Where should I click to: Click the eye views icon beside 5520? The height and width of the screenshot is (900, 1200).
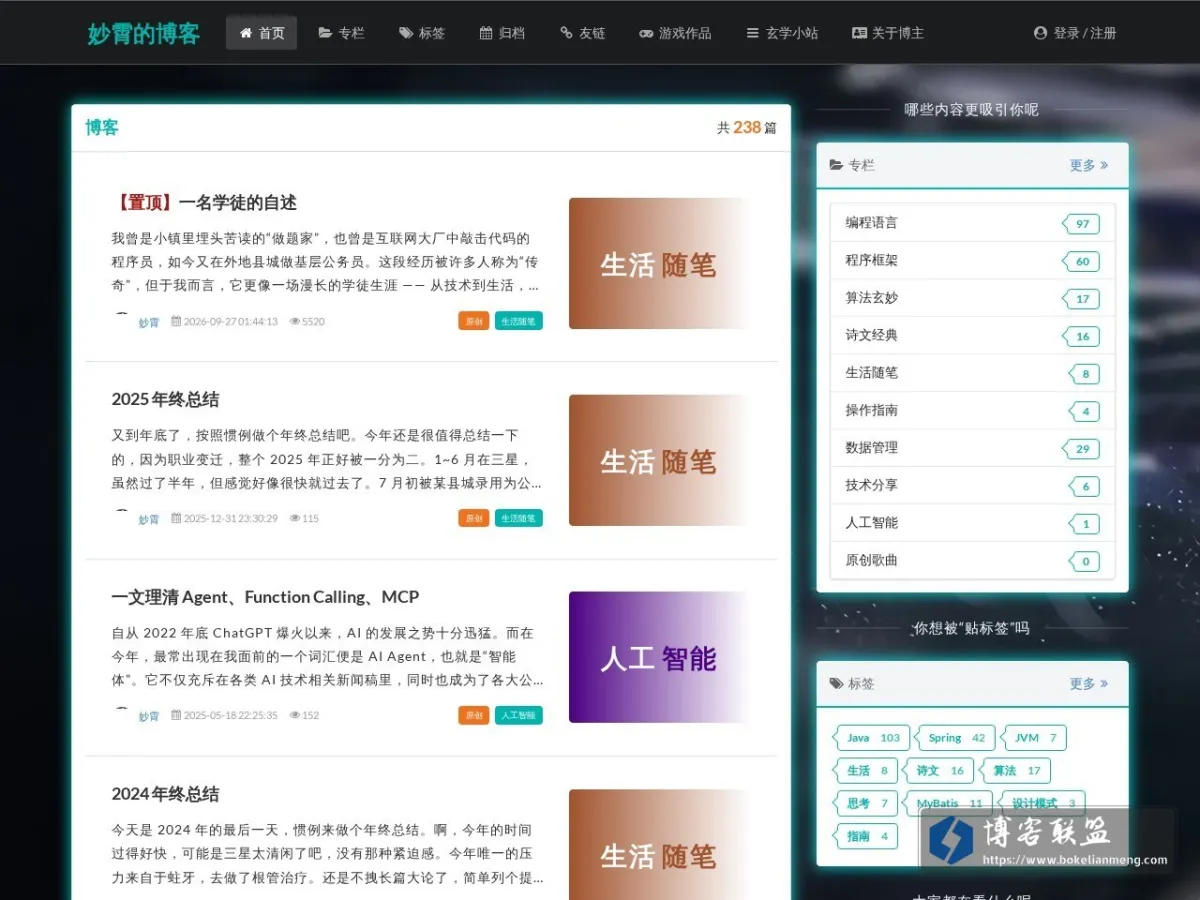(x=295, y=321)
